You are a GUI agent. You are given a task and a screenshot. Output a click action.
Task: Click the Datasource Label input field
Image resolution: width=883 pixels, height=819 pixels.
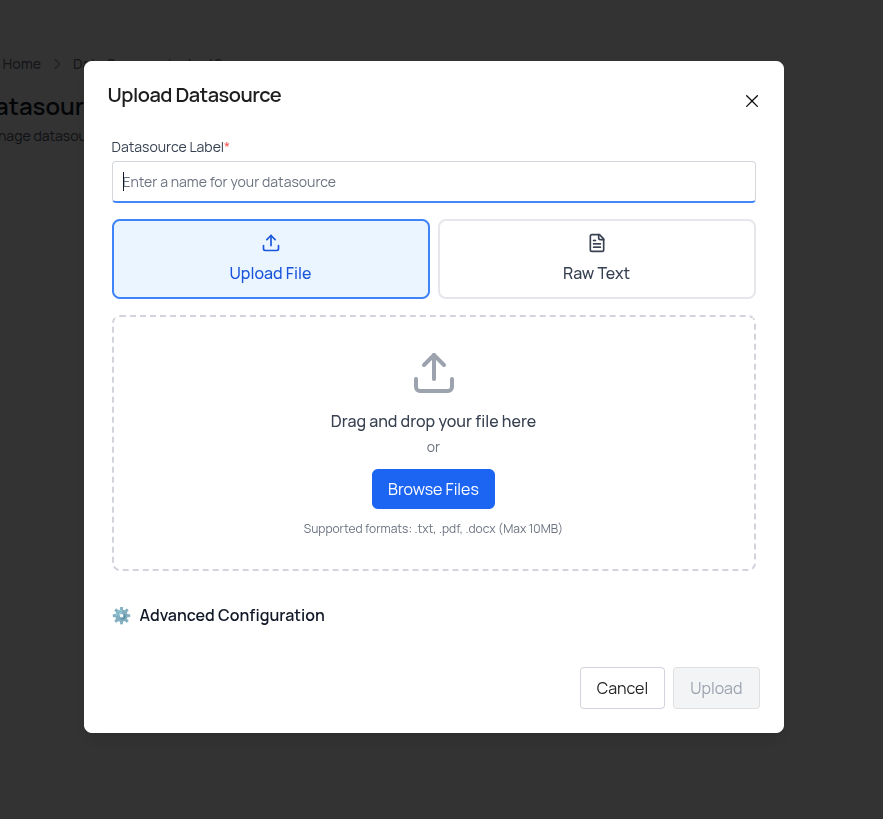(433, 181)
